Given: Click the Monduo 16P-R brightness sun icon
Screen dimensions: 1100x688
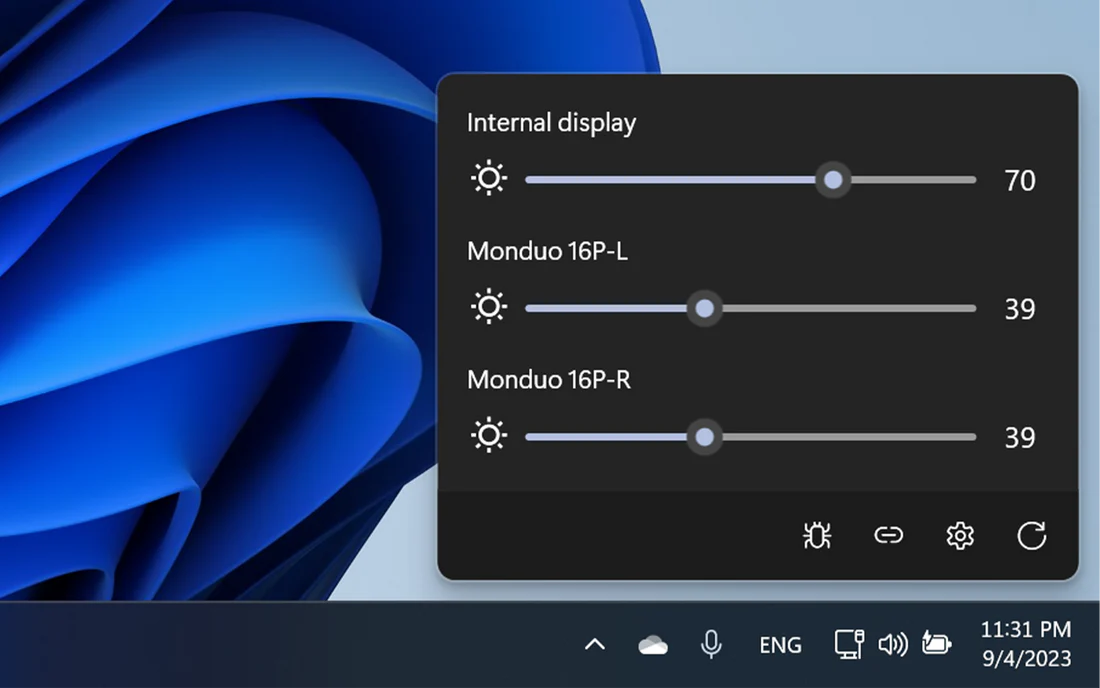Looking at the screenshot, I should [489, 435].
